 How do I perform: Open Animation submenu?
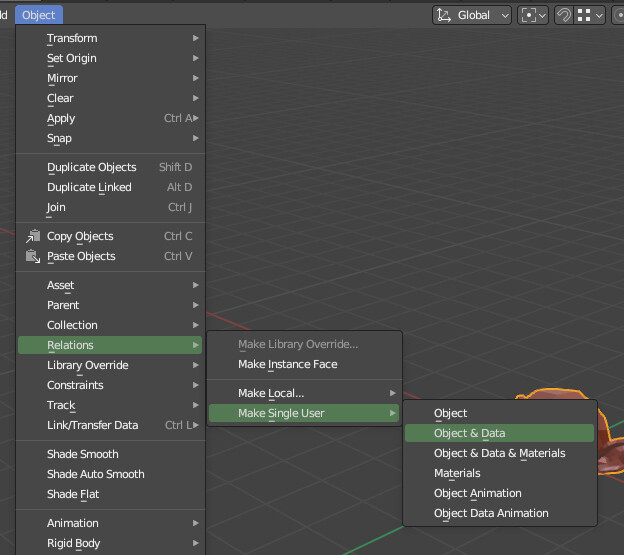click(110, 523)
